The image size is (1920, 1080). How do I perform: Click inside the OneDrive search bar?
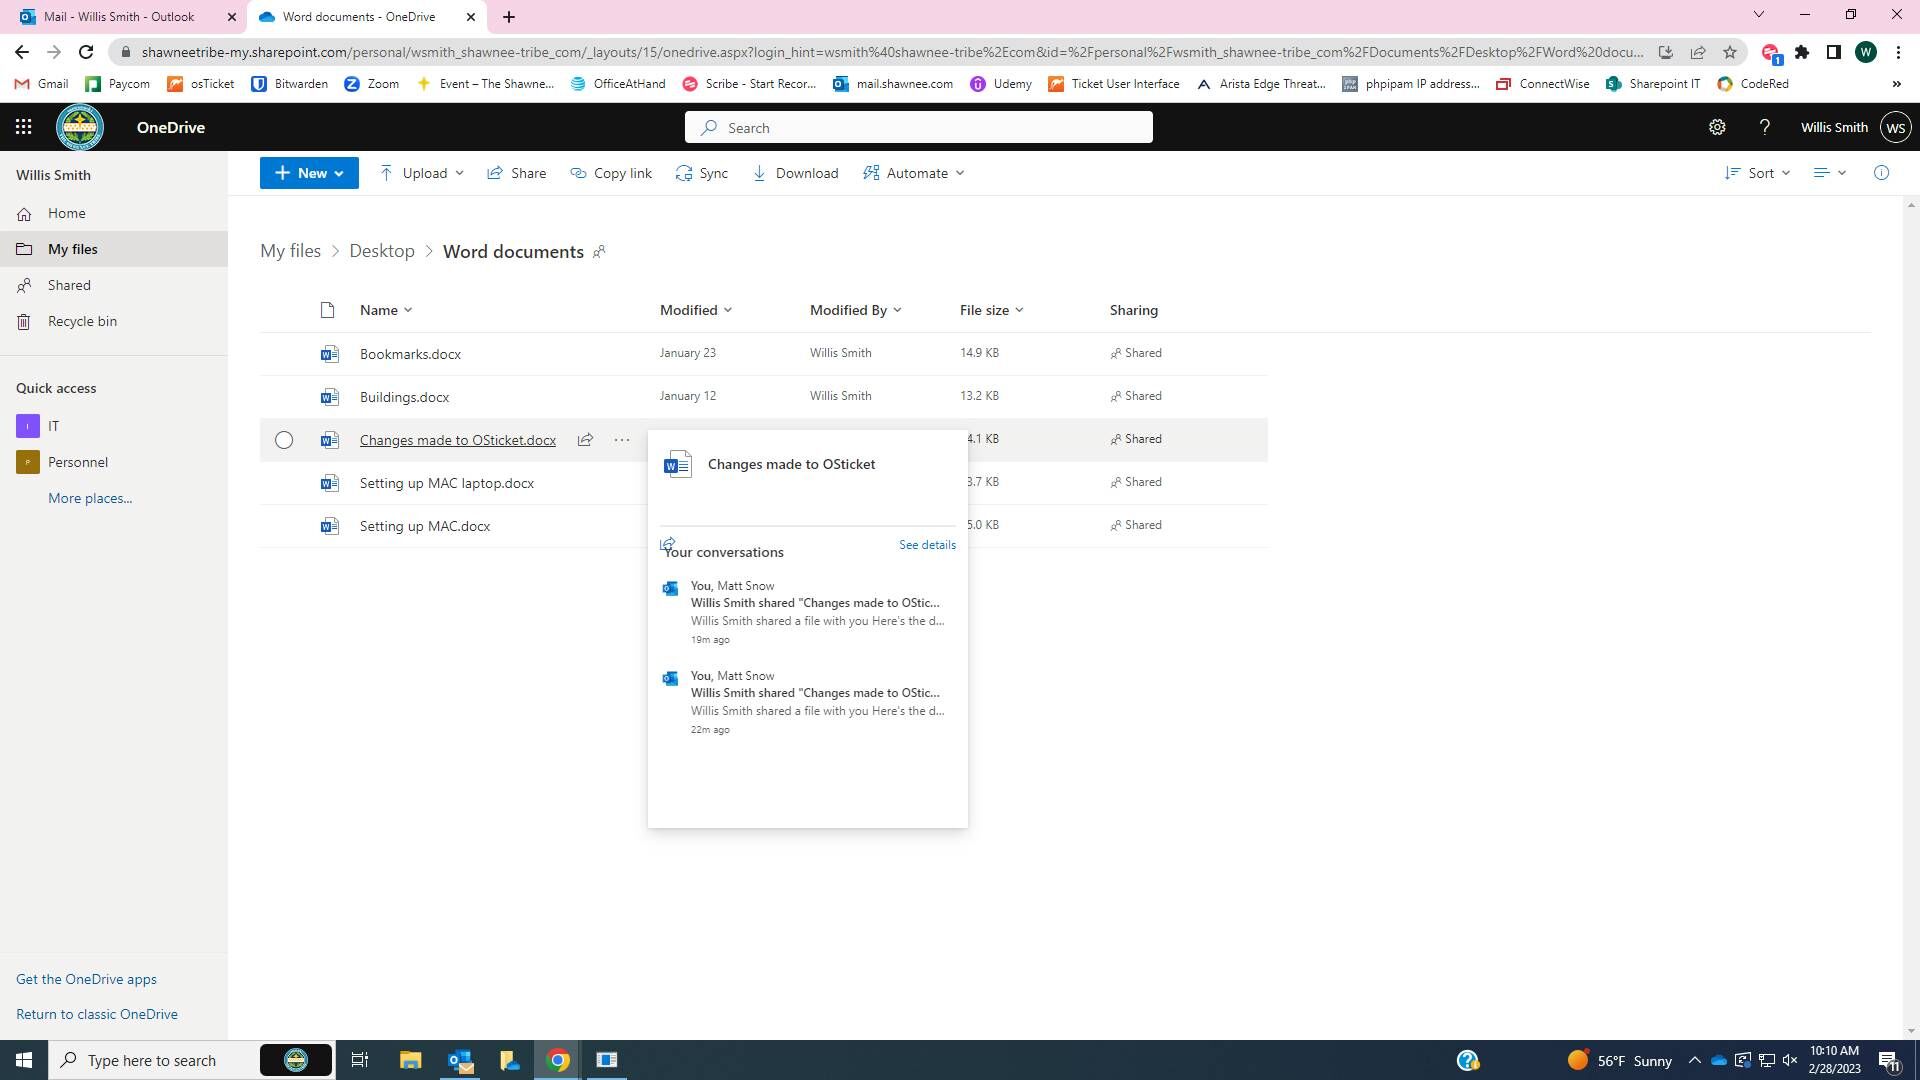tap(920, 127)
